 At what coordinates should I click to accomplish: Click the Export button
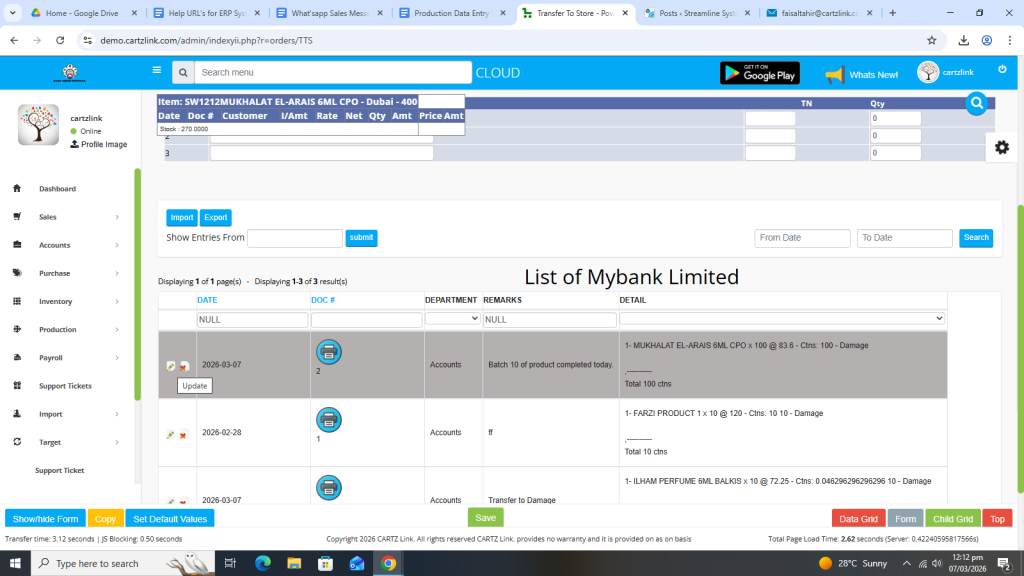pos(215,218)
